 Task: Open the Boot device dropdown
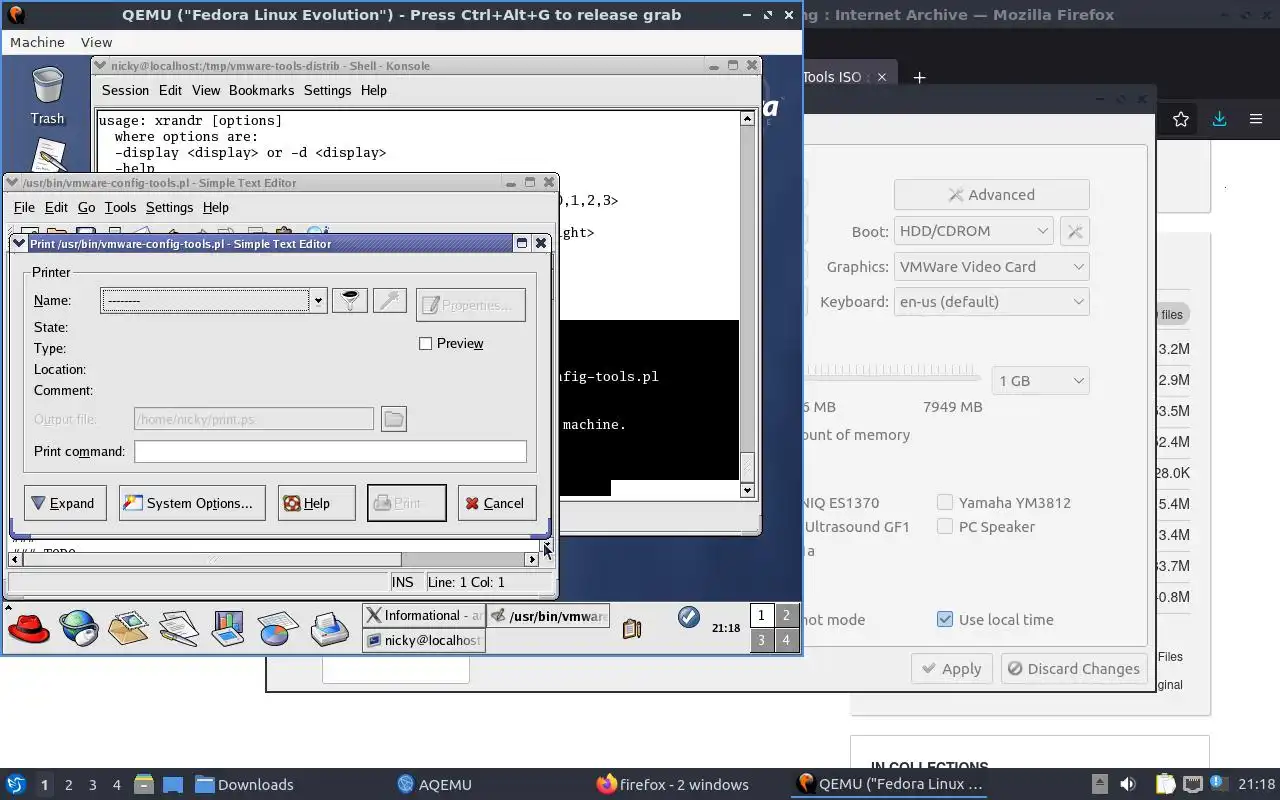pyautogui.click(x=973, y=231)
